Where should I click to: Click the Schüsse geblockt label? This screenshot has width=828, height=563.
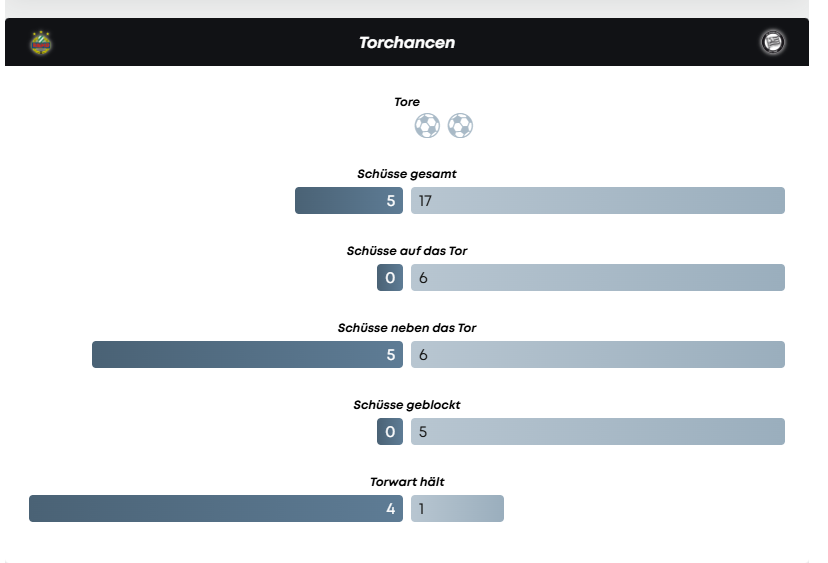(407, 405)
